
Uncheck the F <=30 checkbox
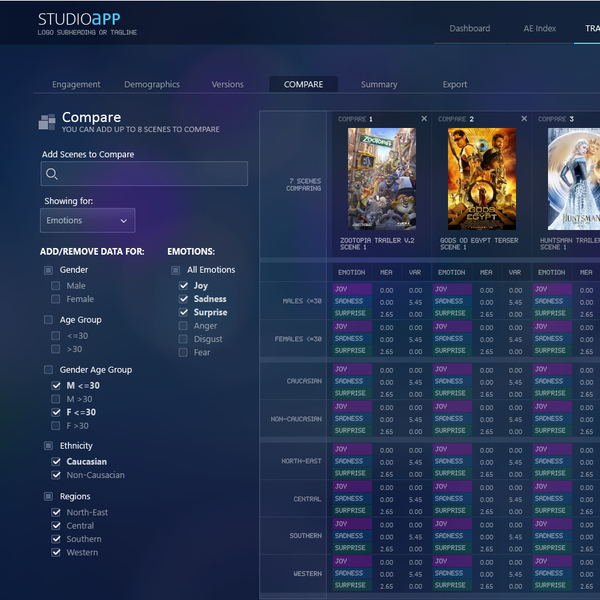point(56,412)
